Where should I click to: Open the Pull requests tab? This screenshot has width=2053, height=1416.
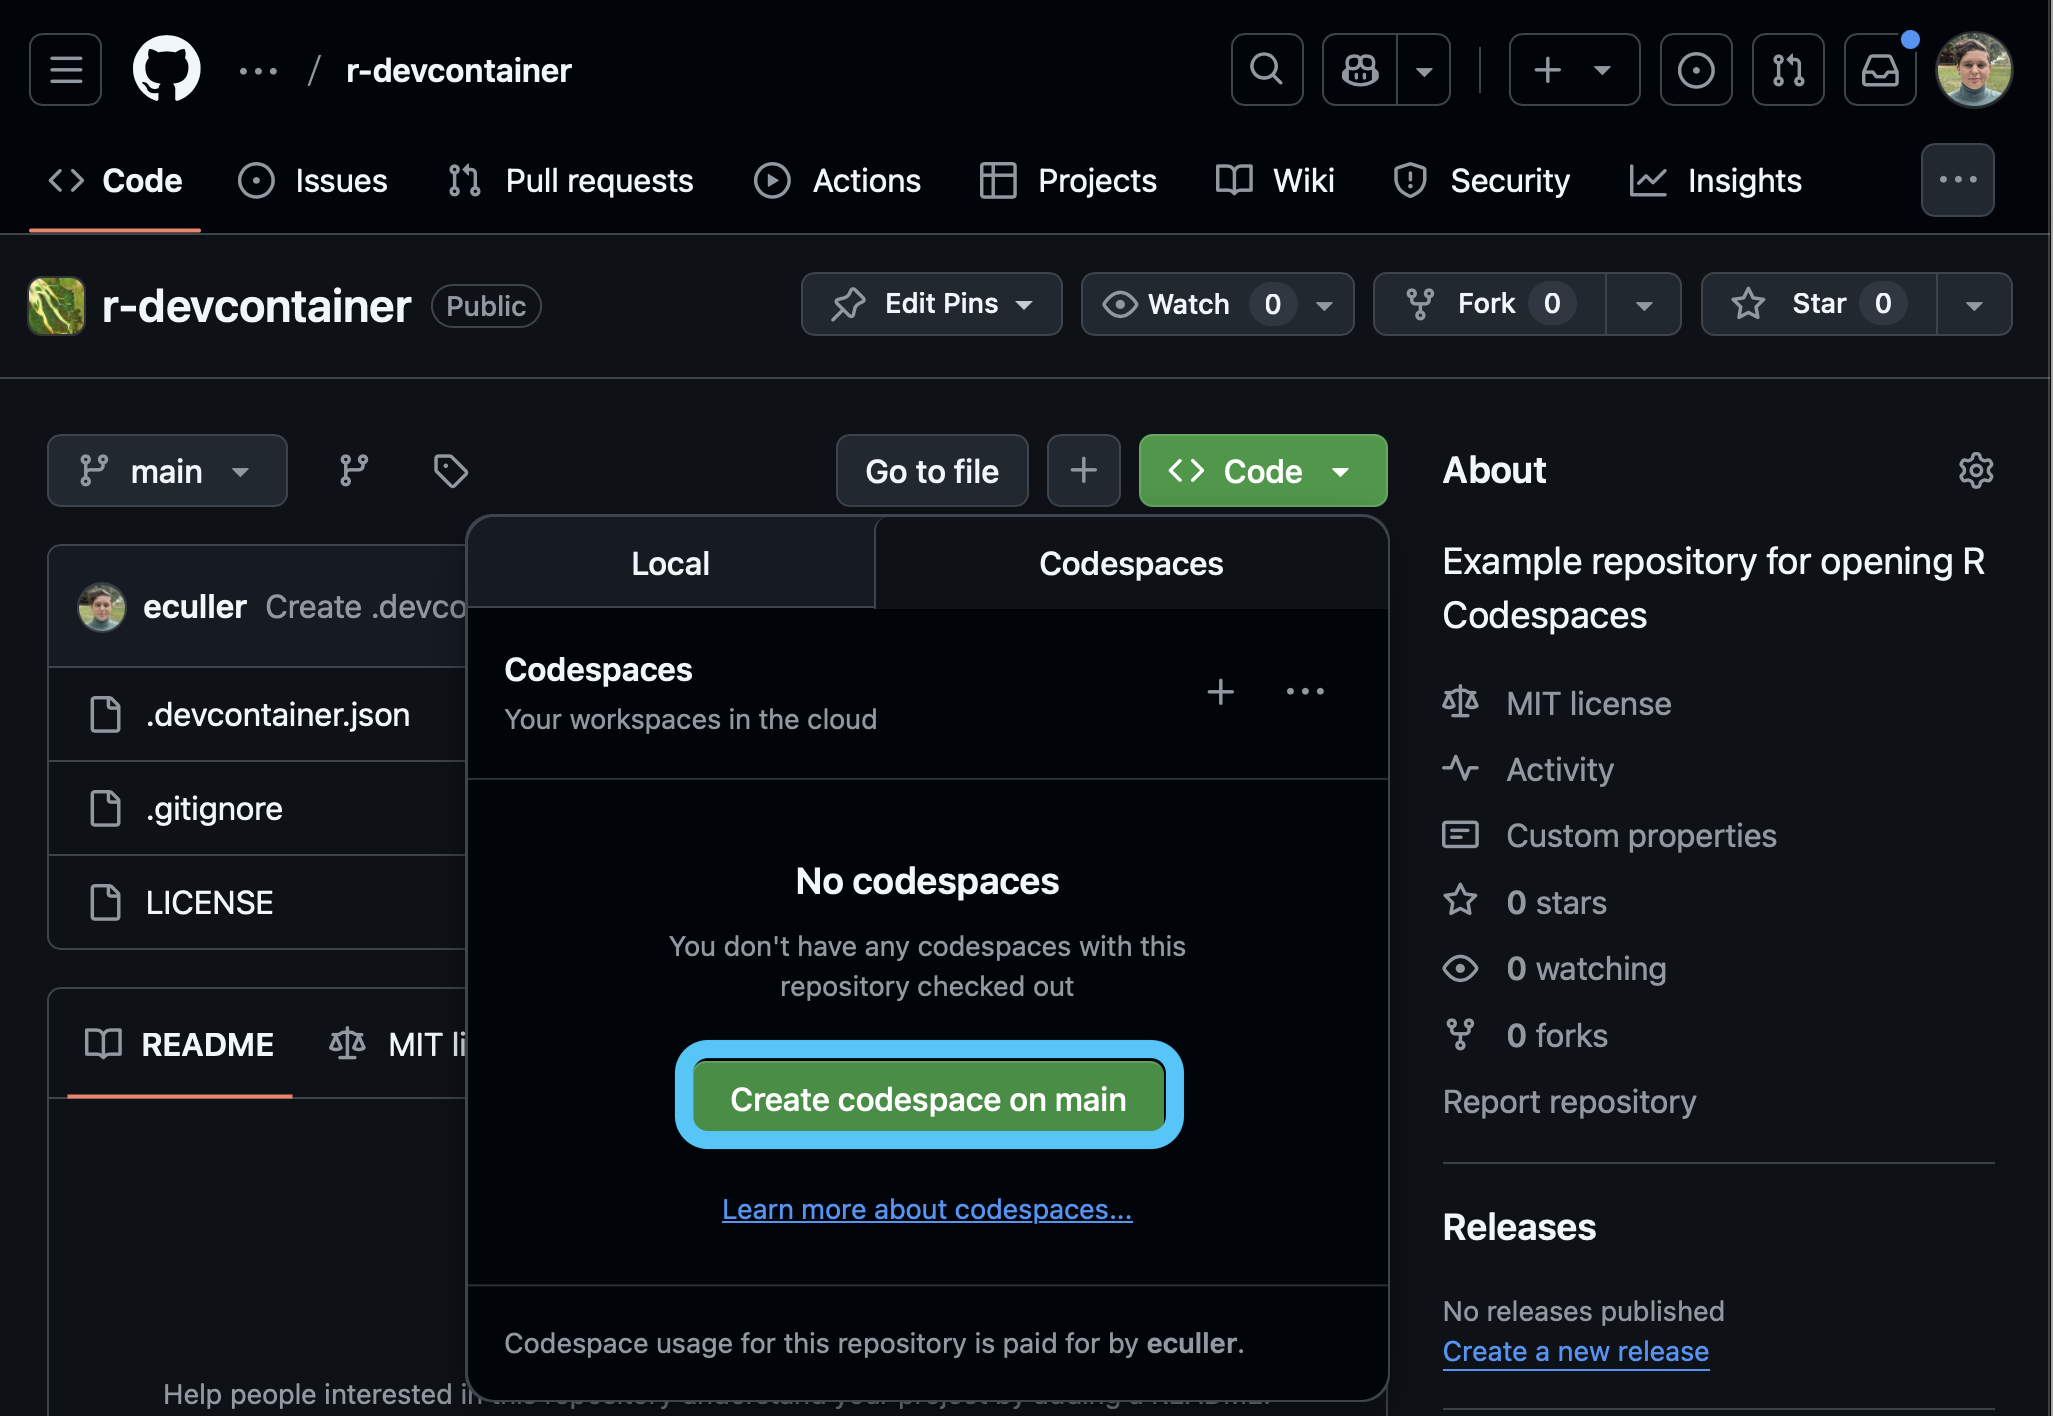point(571,181)
